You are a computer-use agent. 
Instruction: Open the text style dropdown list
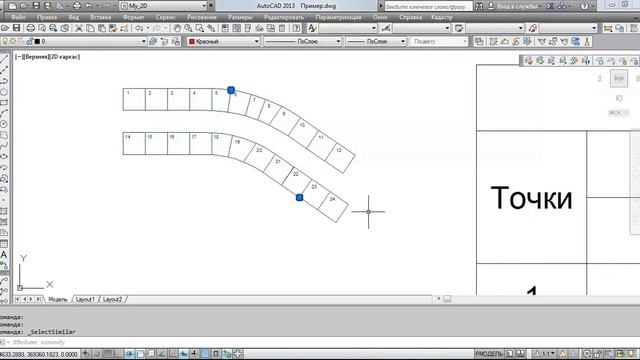pos(348,28)
